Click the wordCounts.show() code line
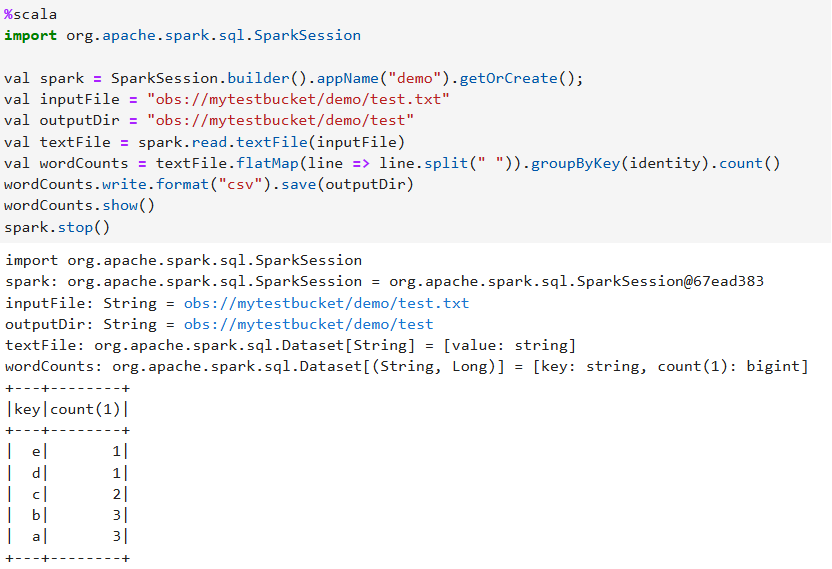Viewport: 832px width, 569px height. click(x=80, y=205)
